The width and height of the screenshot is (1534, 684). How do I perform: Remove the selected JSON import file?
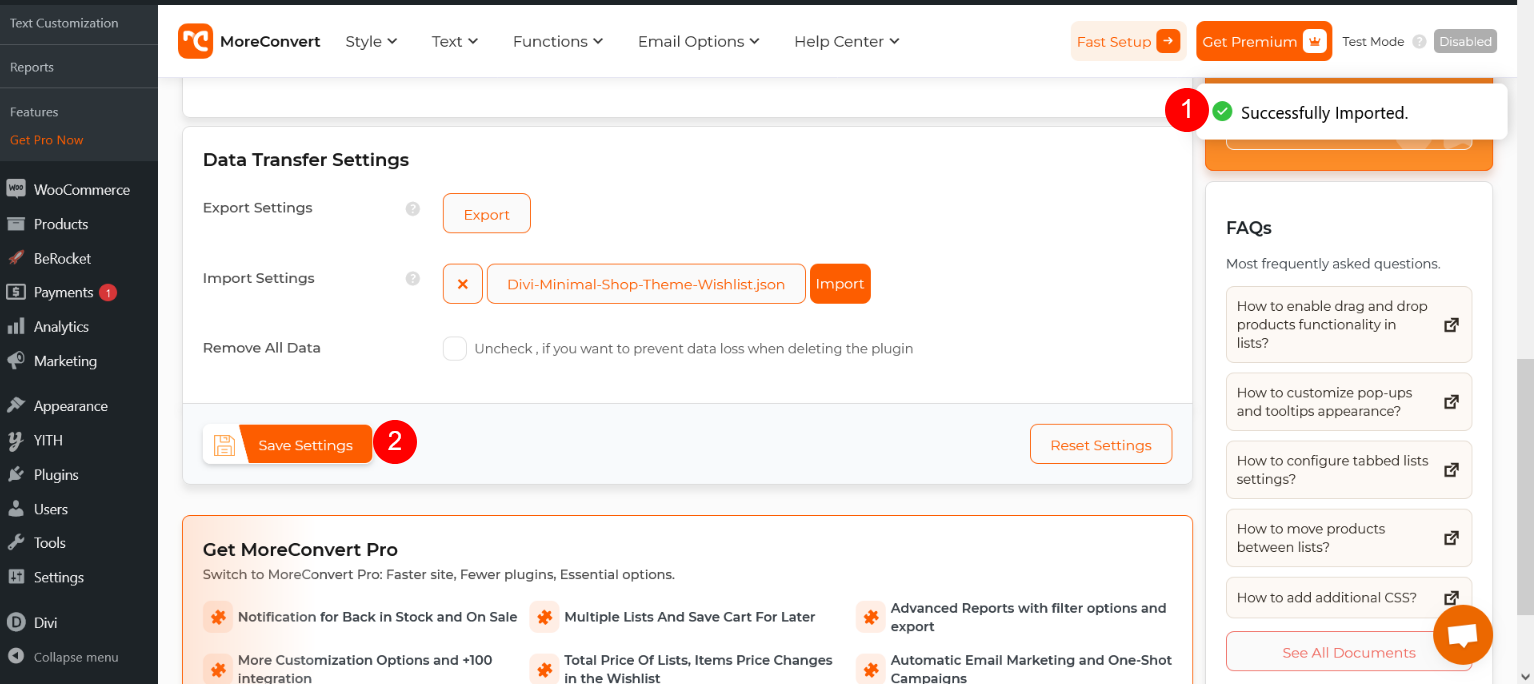[x=463, y=284]
